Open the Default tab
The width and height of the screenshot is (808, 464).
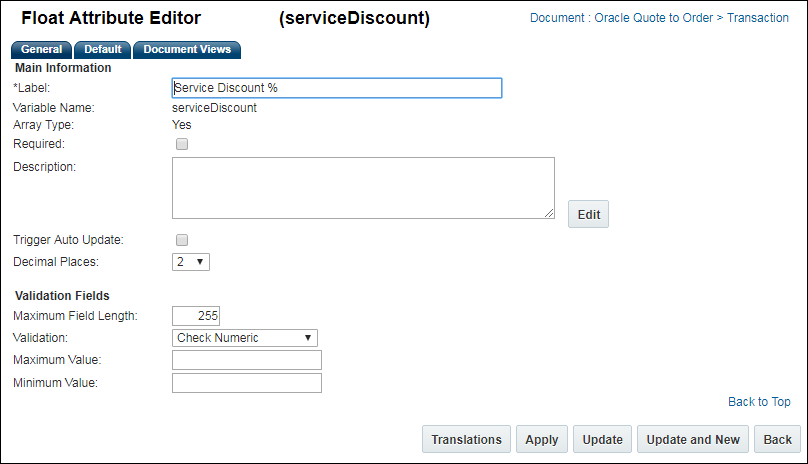click(102, 50)
